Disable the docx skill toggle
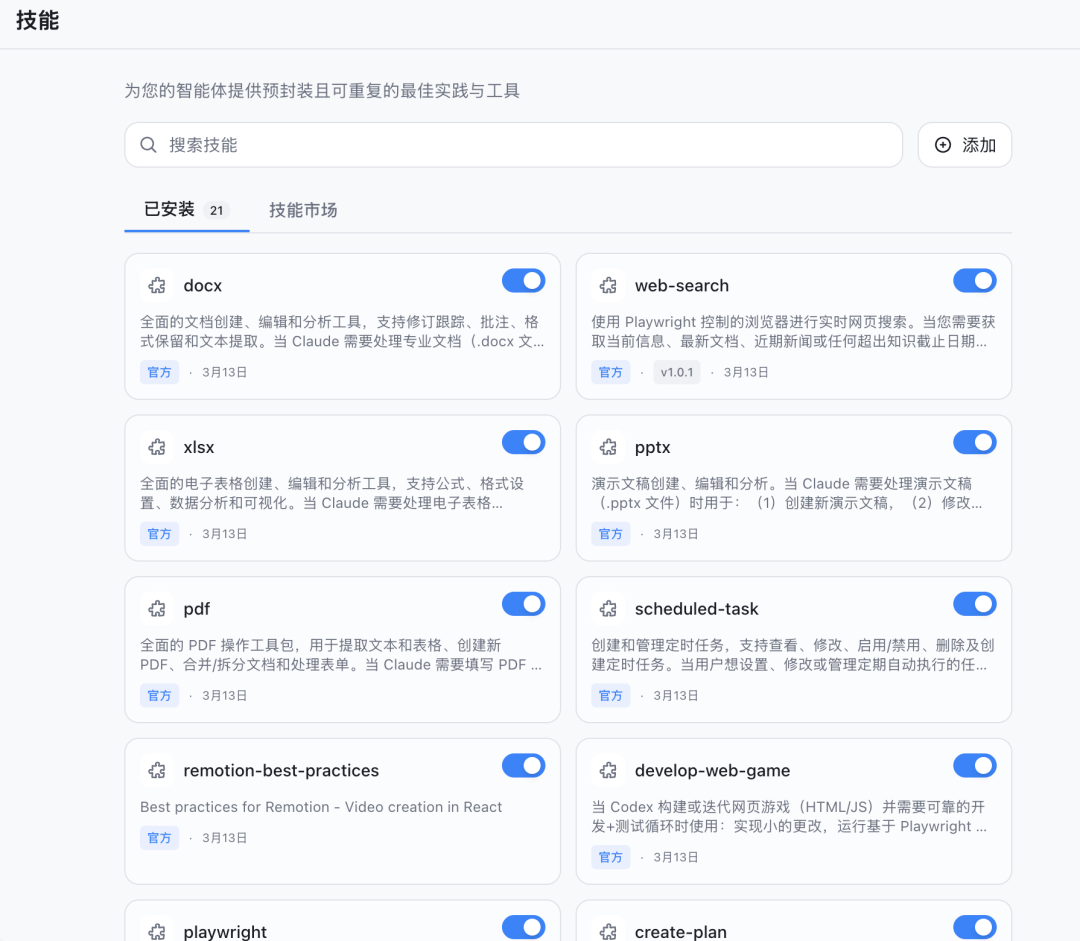This screenshot has height=941, width=1080. click(x=523, y=281)
